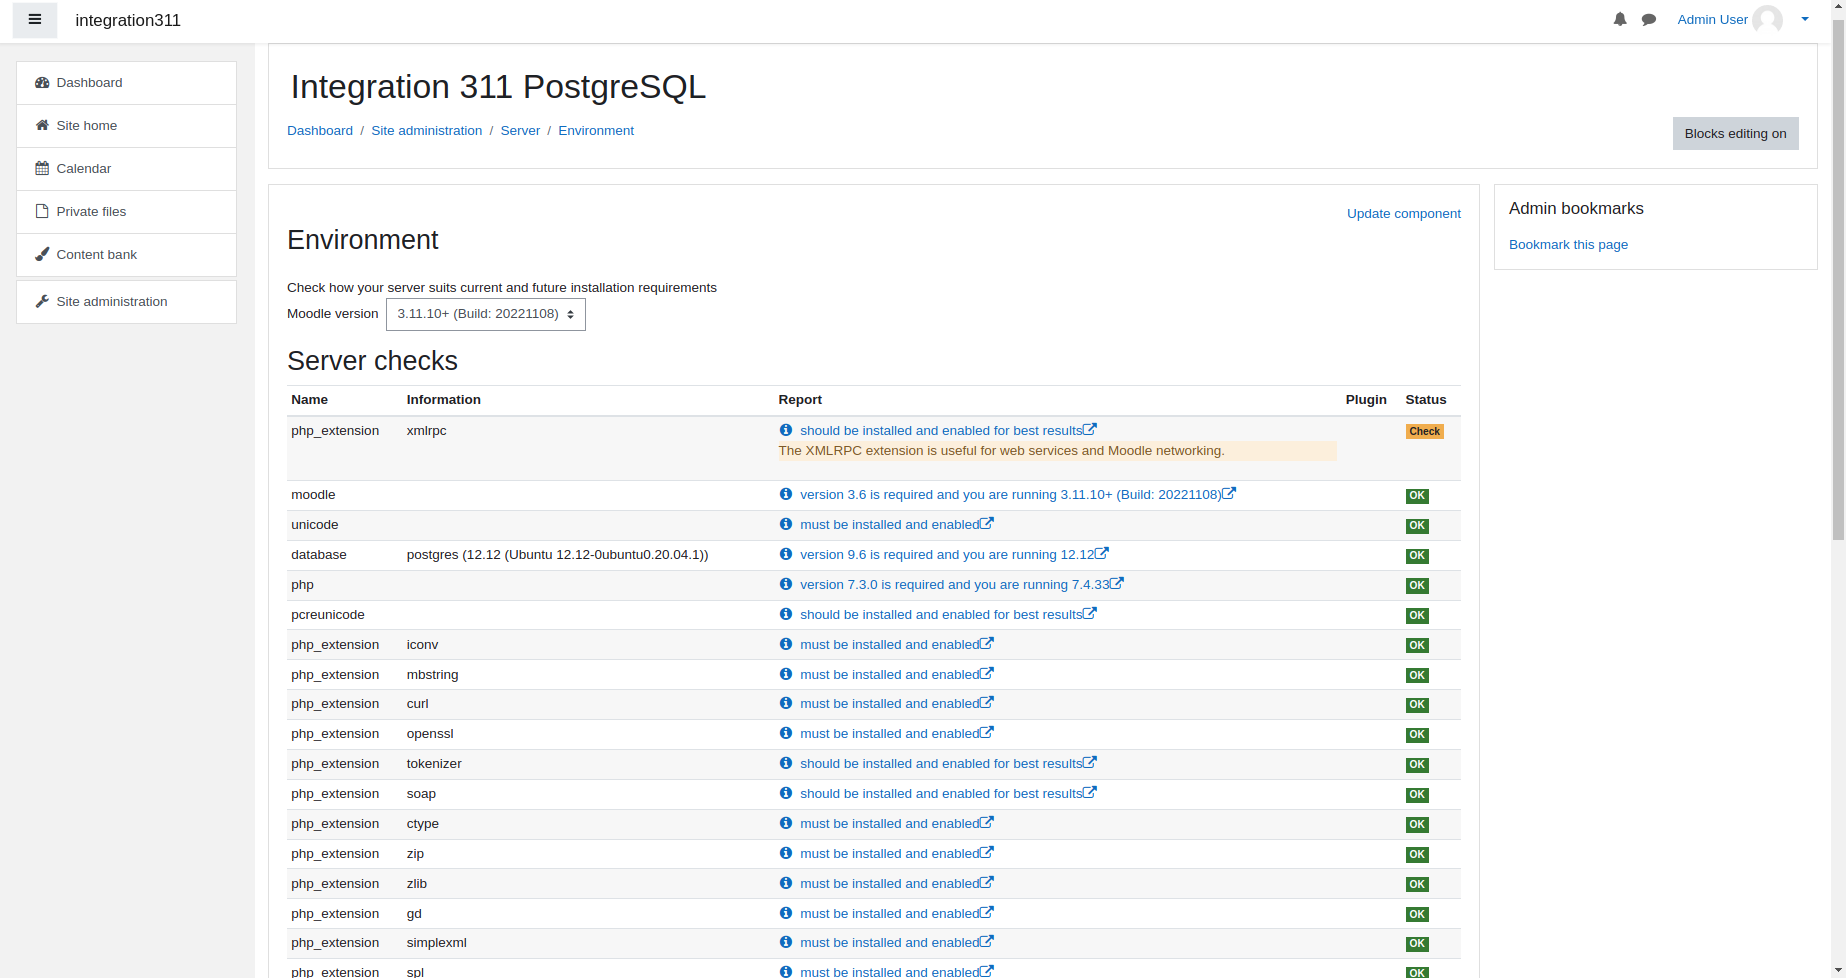
Task: Open the xmlrpc 'should be installed' report link
Action: [948, 431]
